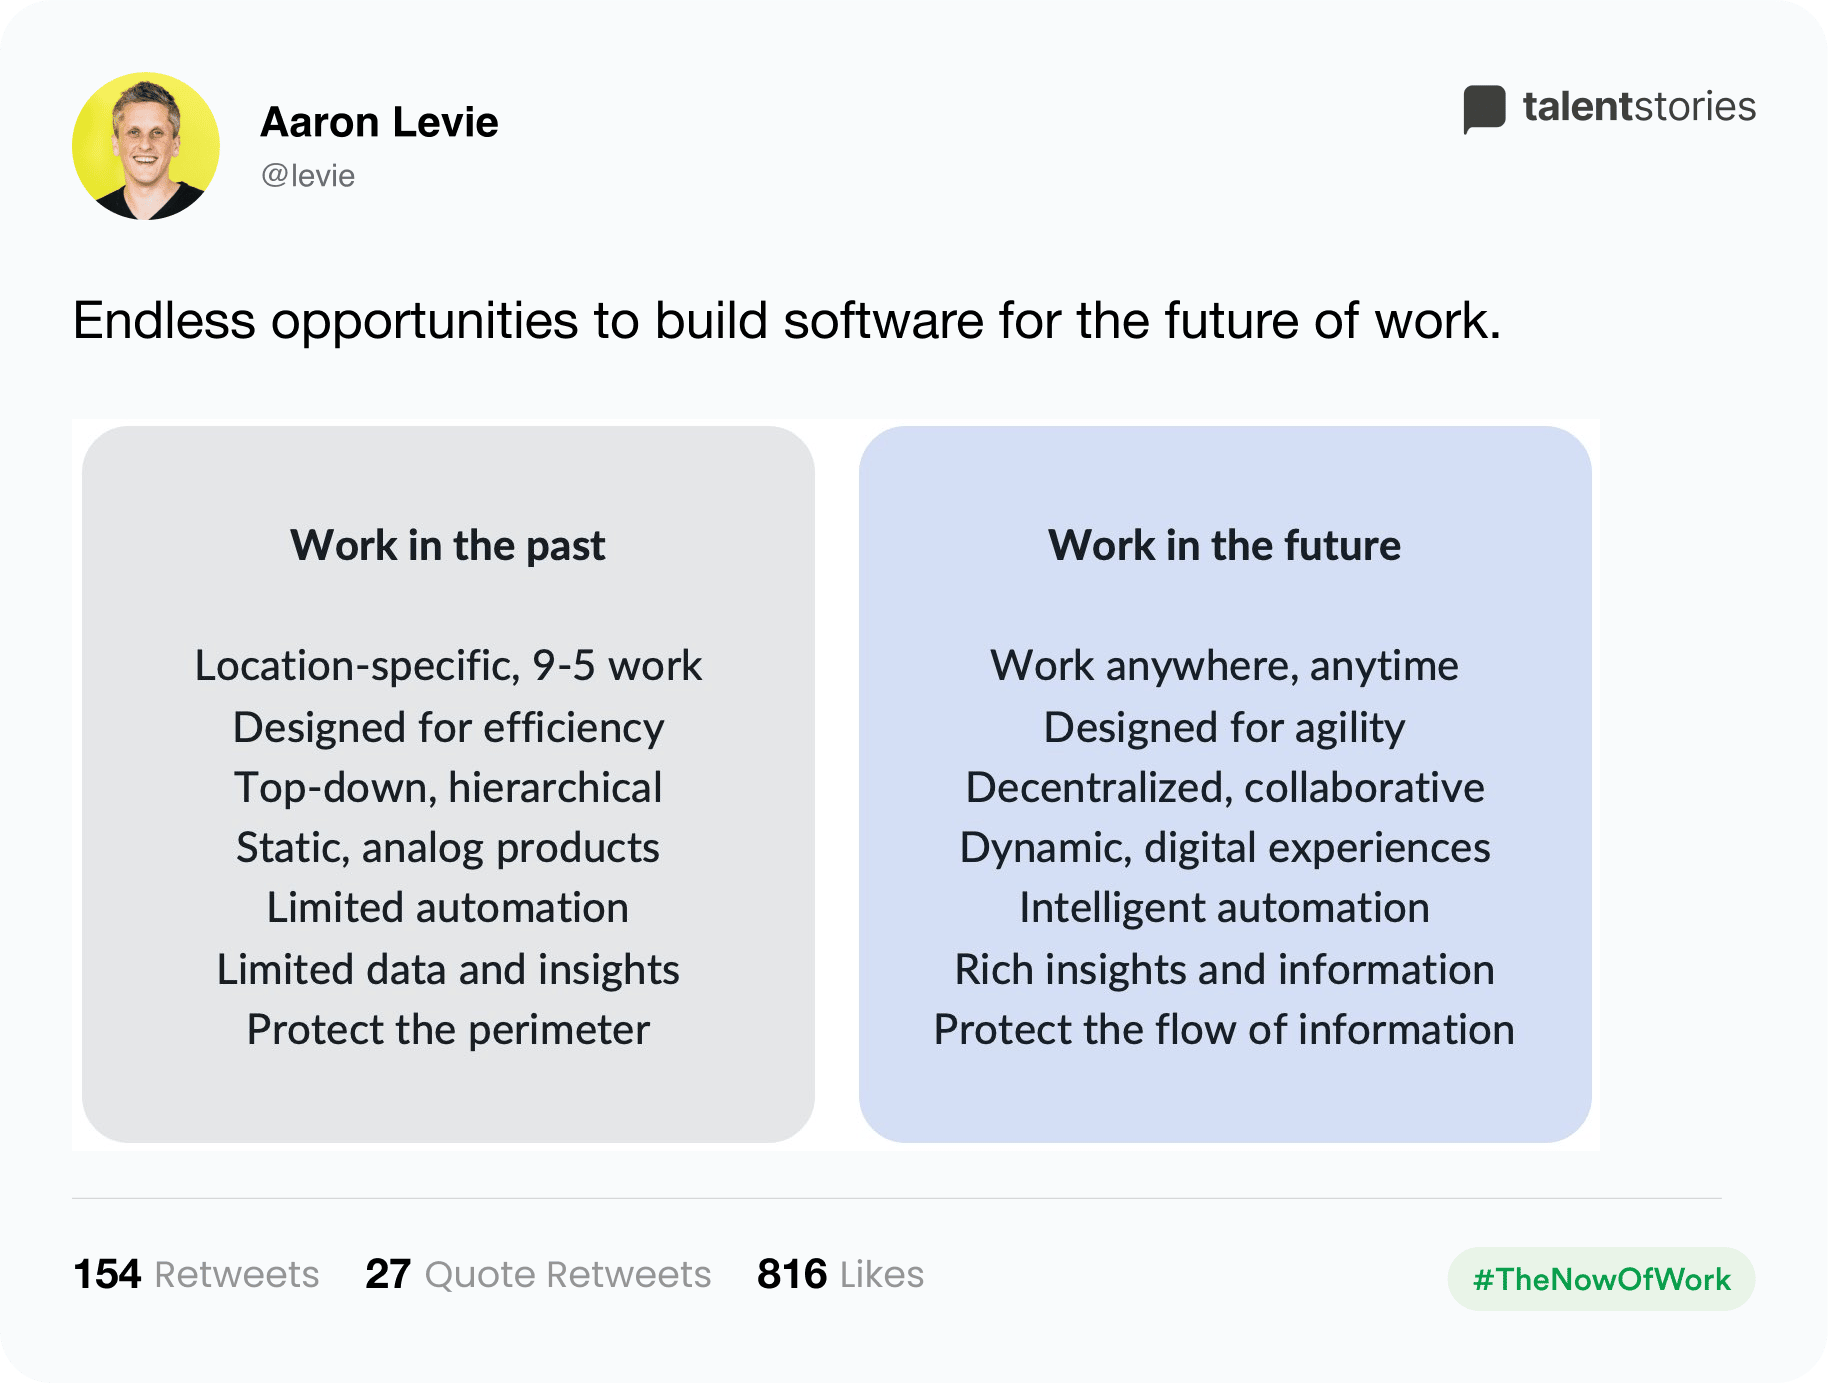This screenshot has width=1828, height=1383.
Task: Select 'Designed for agility' text
Action: (1224, 728)
